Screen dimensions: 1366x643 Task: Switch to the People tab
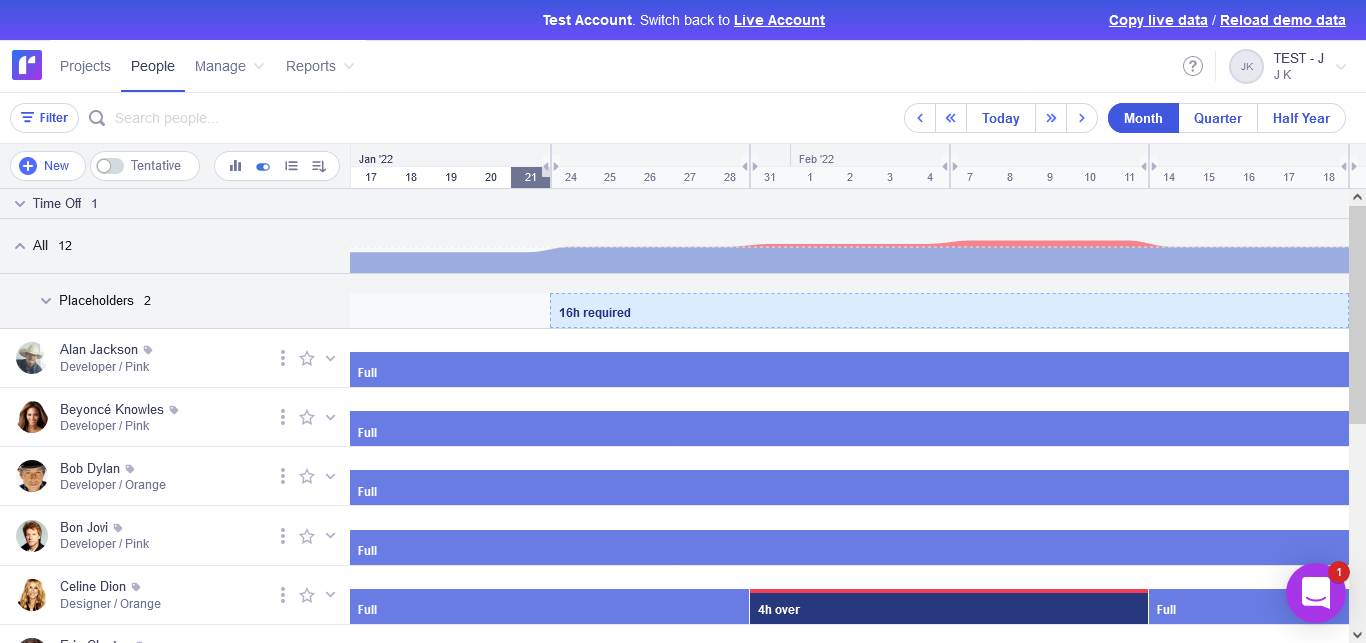click(x=152, y=66)
